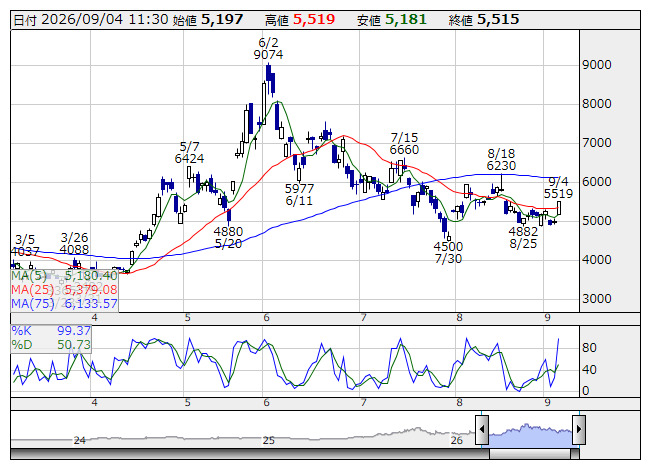Click the 80 stochastic axis label
This screenshot has height=470, width=653.
[x=589, y=348]
